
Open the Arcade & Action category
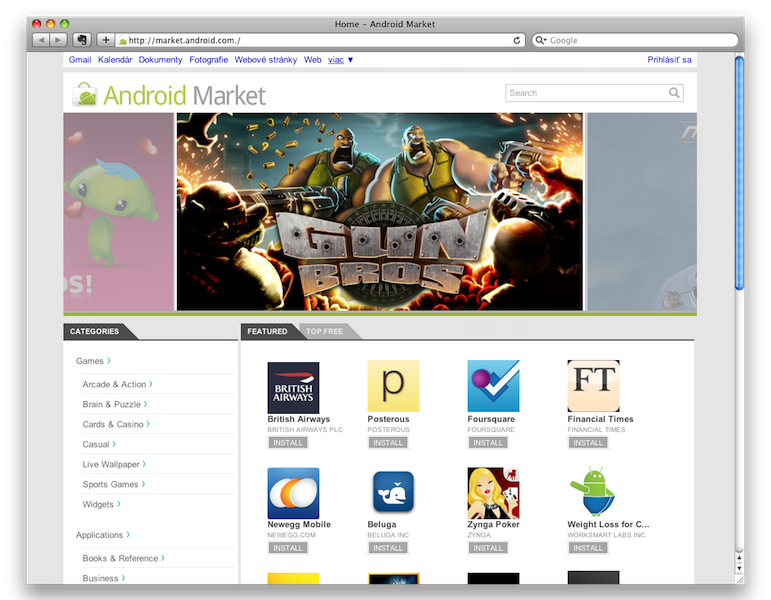118,384
